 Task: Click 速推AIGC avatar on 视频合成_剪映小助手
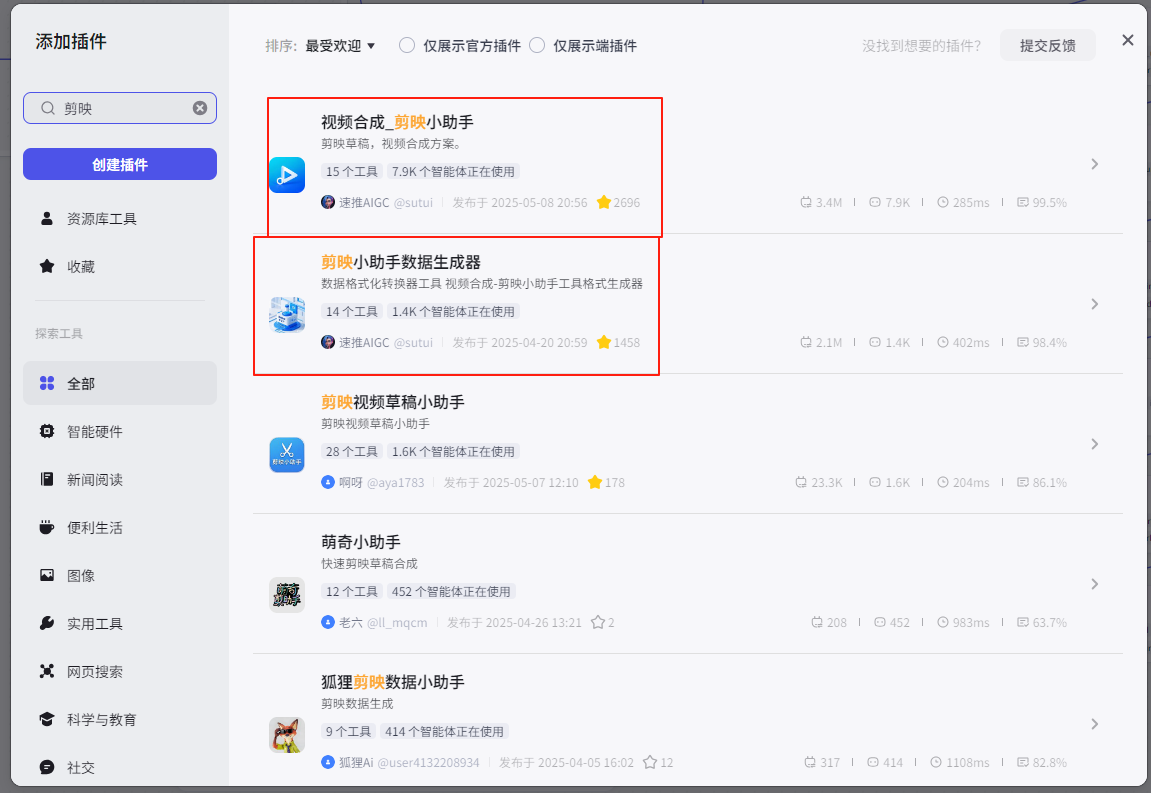[328, 202]
